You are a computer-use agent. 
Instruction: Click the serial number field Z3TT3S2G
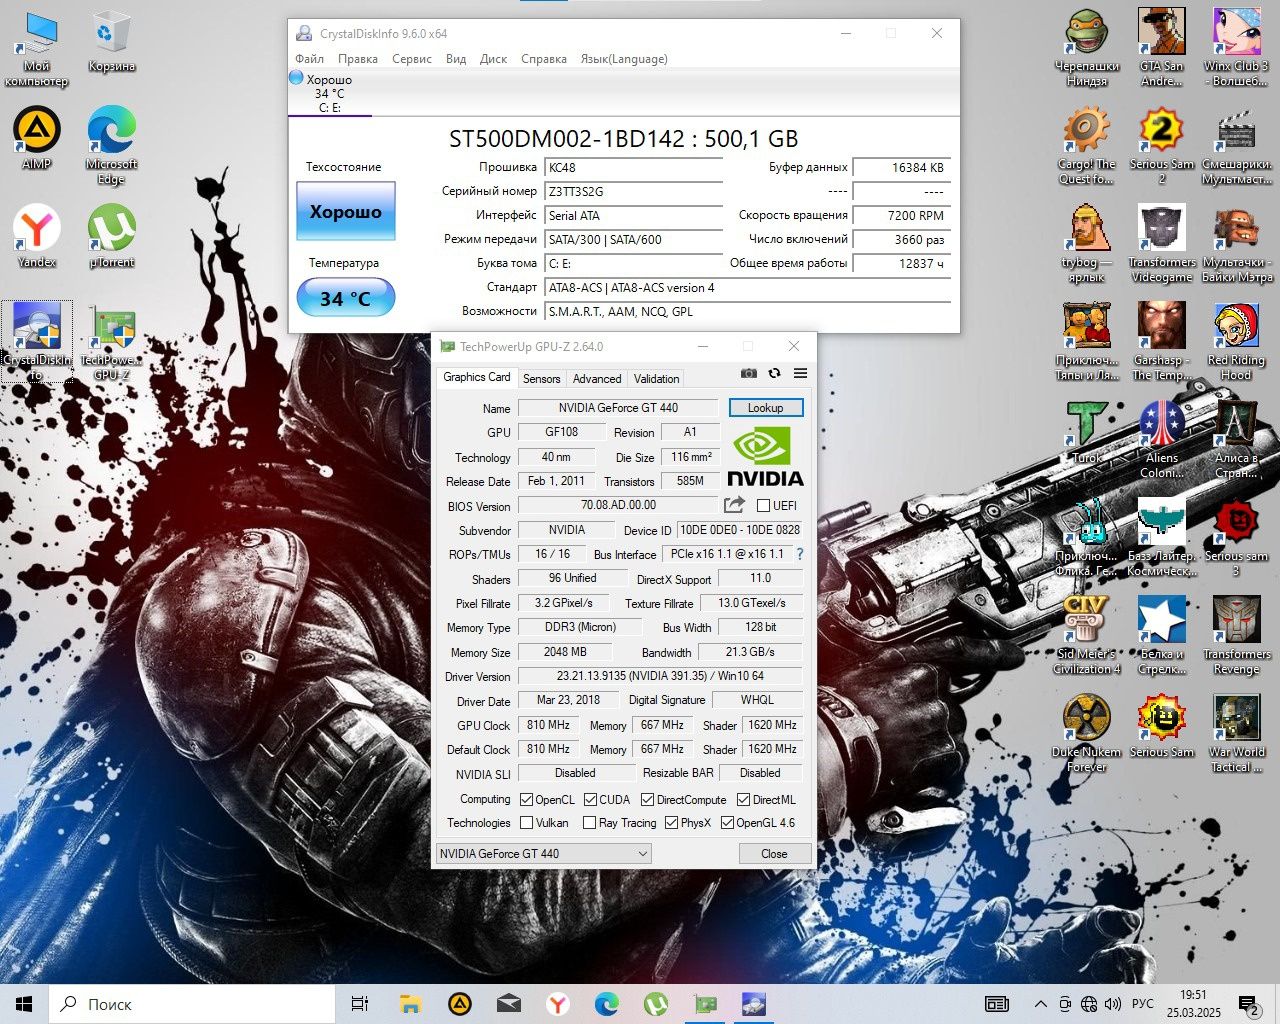[x=633, y=191]
